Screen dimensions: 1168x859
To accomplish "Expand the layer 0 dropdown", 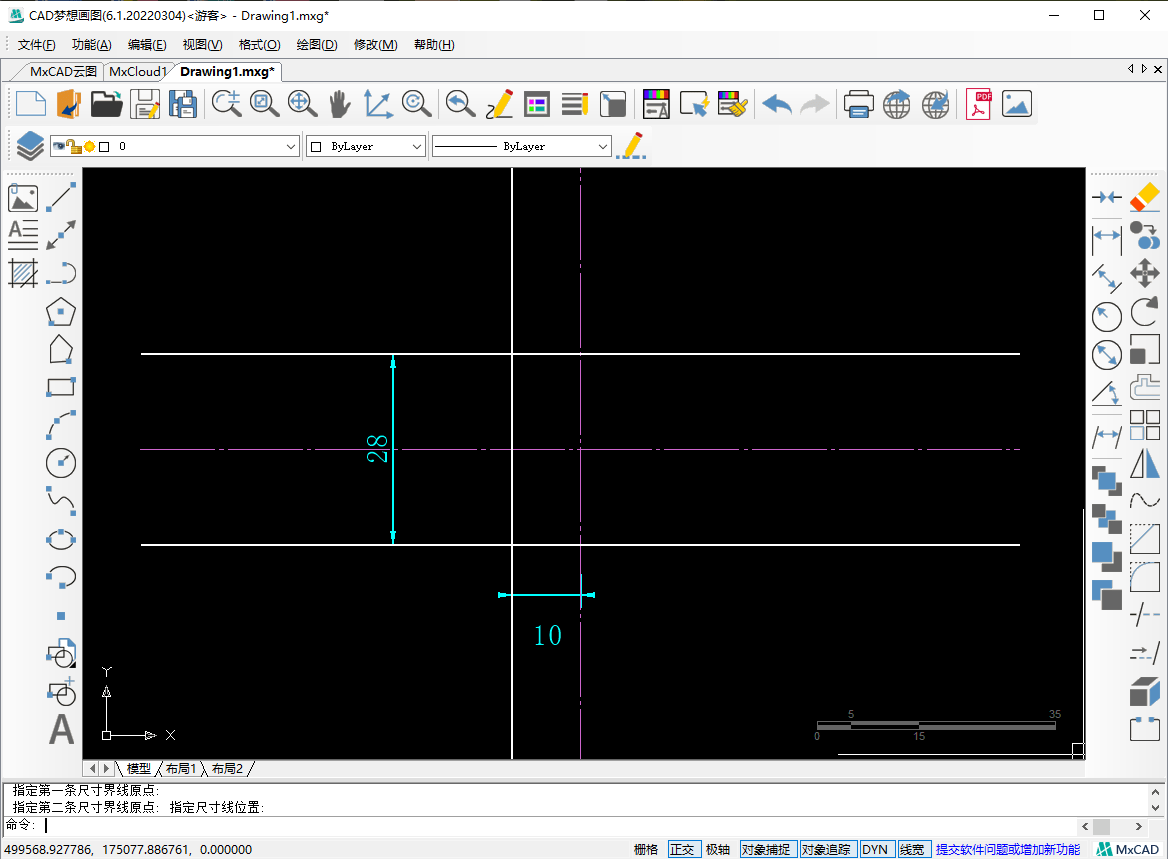I will tap(291, 147).
